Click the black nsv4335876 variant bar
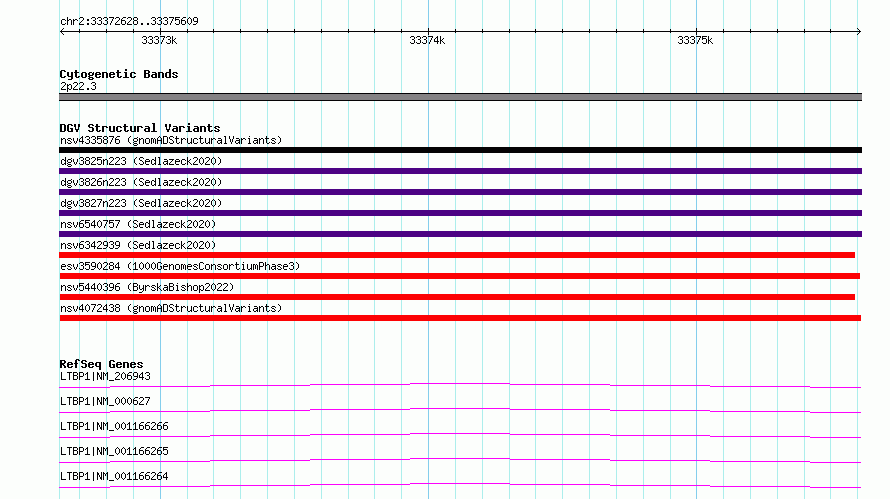This screenshot has height=499, width=890. (x=460, y=150)
